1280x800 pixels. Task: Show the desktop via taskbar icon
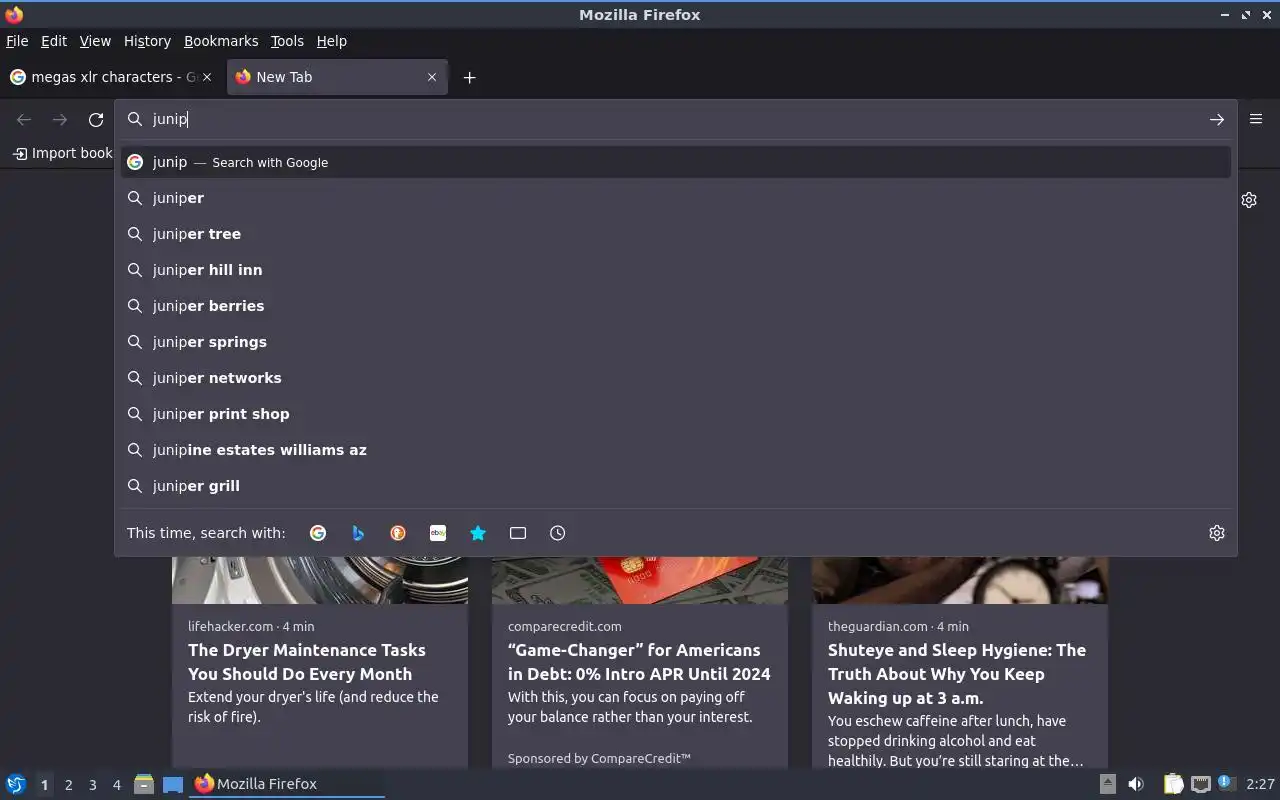click(173, 784)
